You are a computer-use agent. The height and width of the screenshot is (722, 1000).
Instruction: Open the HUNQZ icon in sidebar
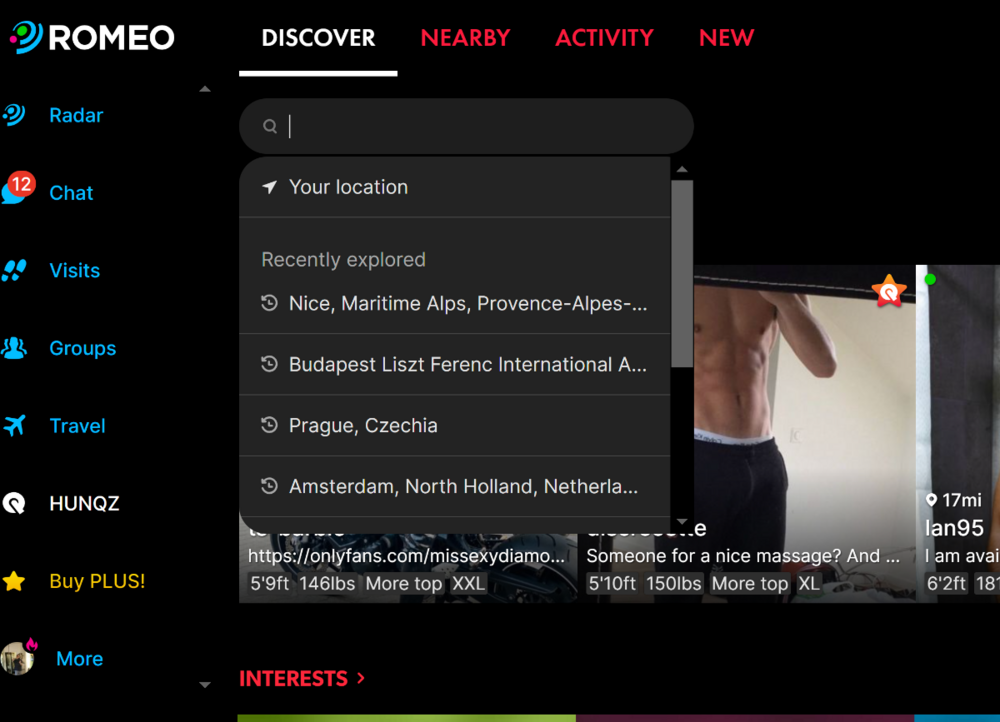pos(14,503)
